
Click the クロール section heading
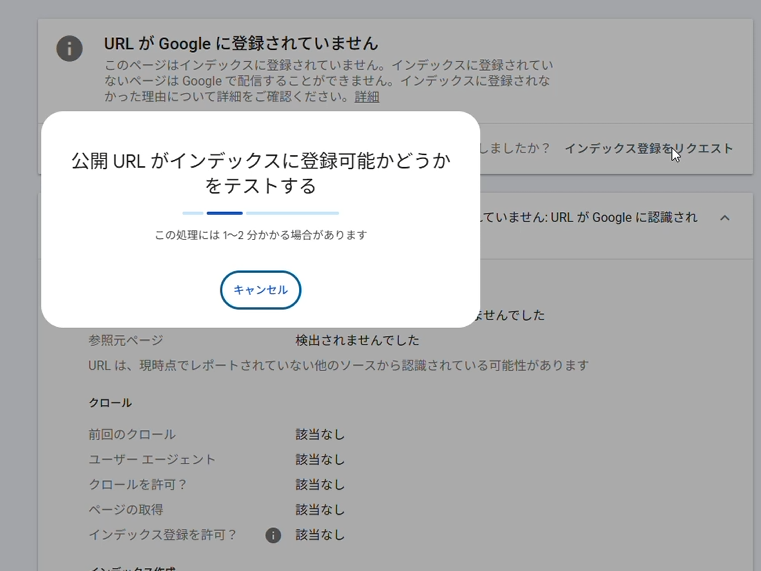coord(110,403)
